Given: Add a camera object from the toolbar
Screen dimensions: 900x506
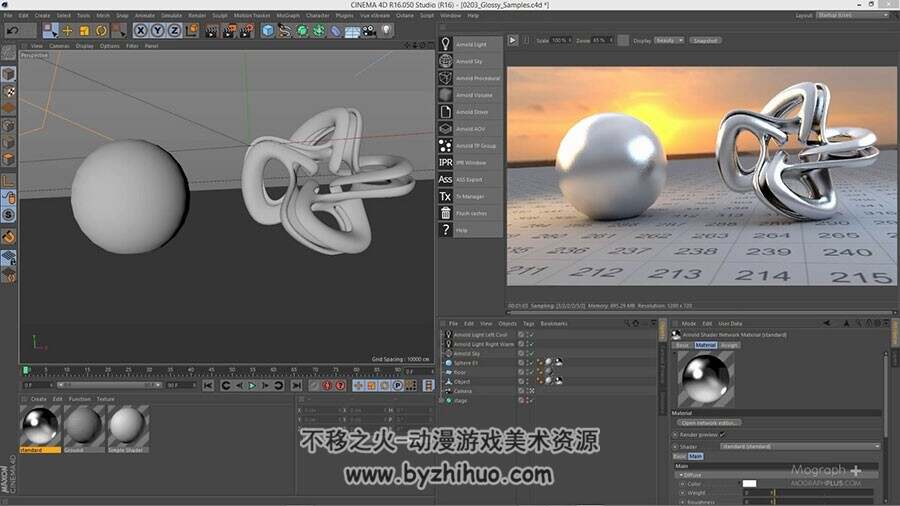Looking at the screenshot, I should [x=369, y=30].
